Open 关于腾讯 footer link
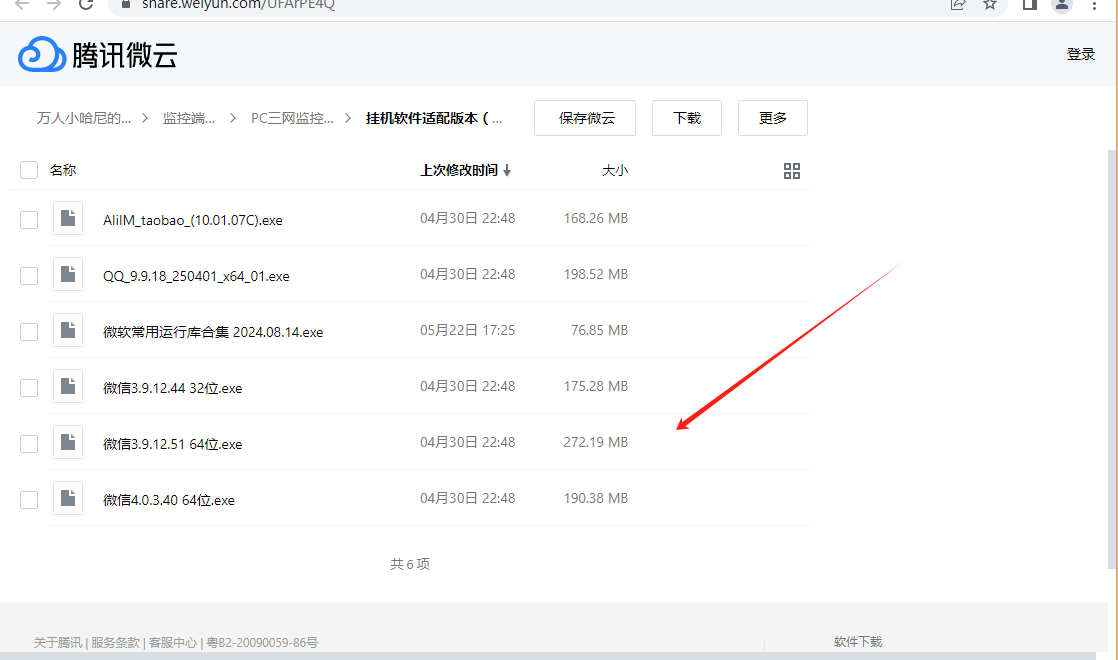 pyautogui.click(x=58, y=642)
